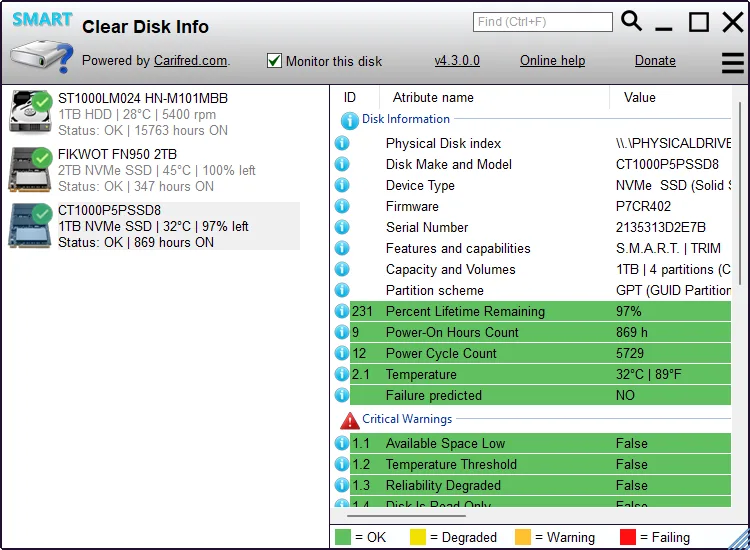The image size is (750, 550).
Task: Select the 'Status: OK | 869 hours ON' line
Action: tap(136, 242)
